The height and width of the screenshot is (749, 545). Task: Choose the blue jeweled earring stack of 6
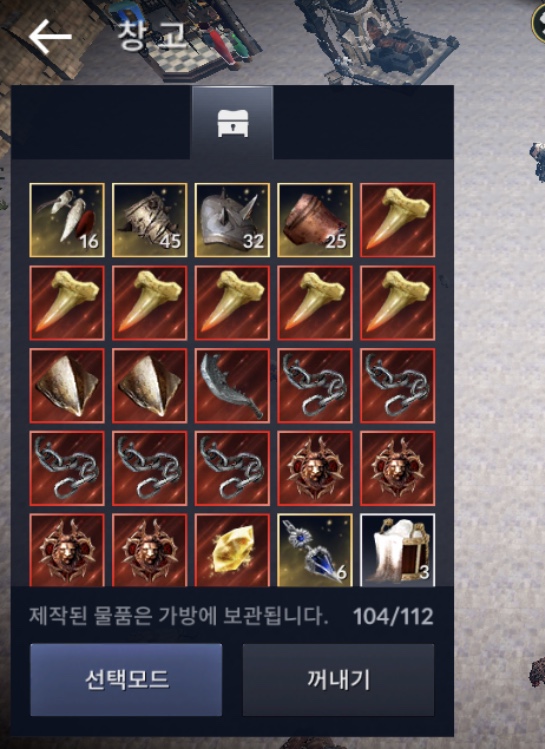[x=315, y=550]
